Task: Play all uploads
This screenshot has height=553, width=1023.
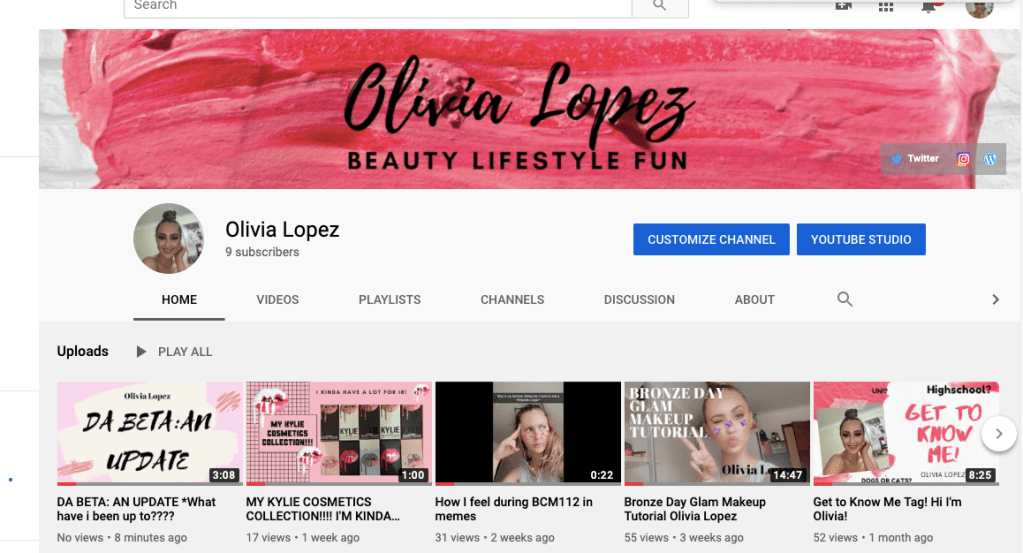Action: click(175, 352)
